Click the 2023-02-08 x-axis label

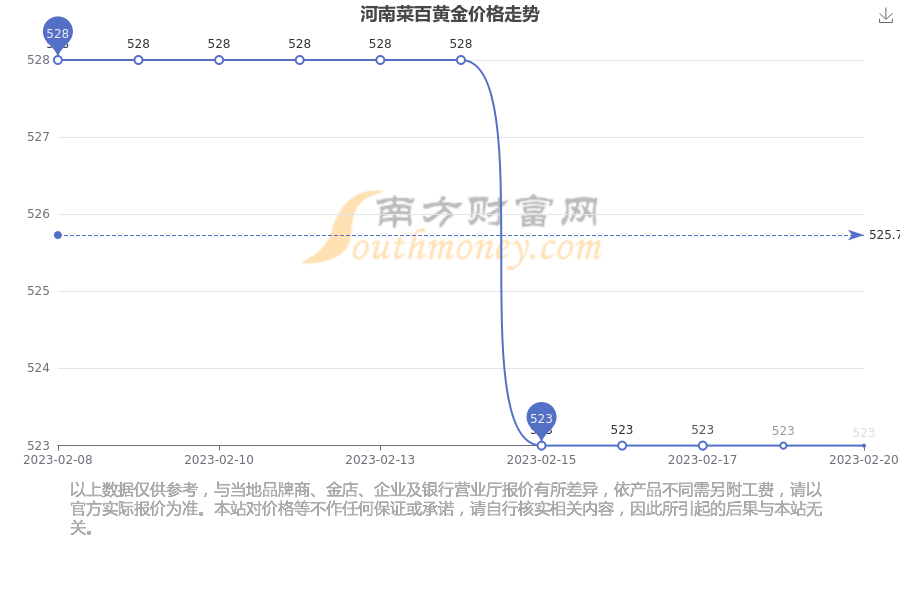pos(58,460)
